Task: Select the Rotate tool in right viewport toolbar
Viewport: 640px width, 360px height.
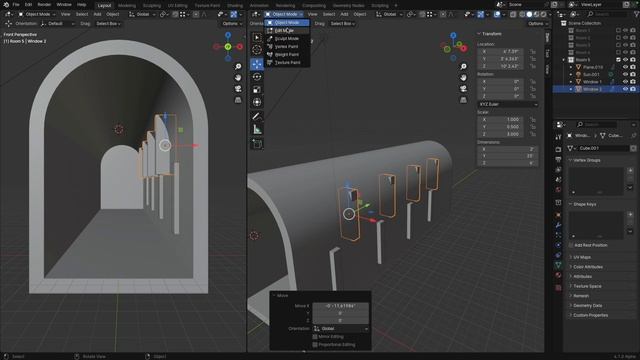Action: click(257, 76)
